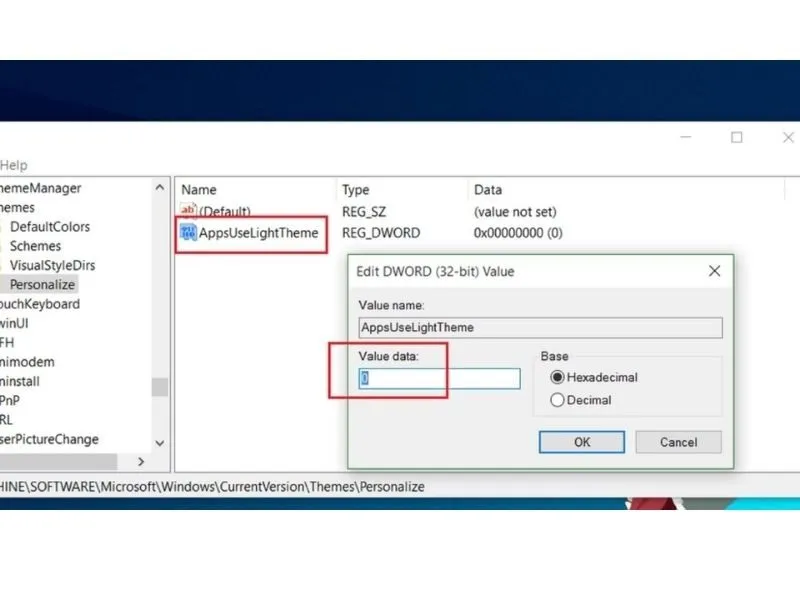This screenshot has width=800, height=600.
Task: Select the Personalize registry key
Action: 42,285
